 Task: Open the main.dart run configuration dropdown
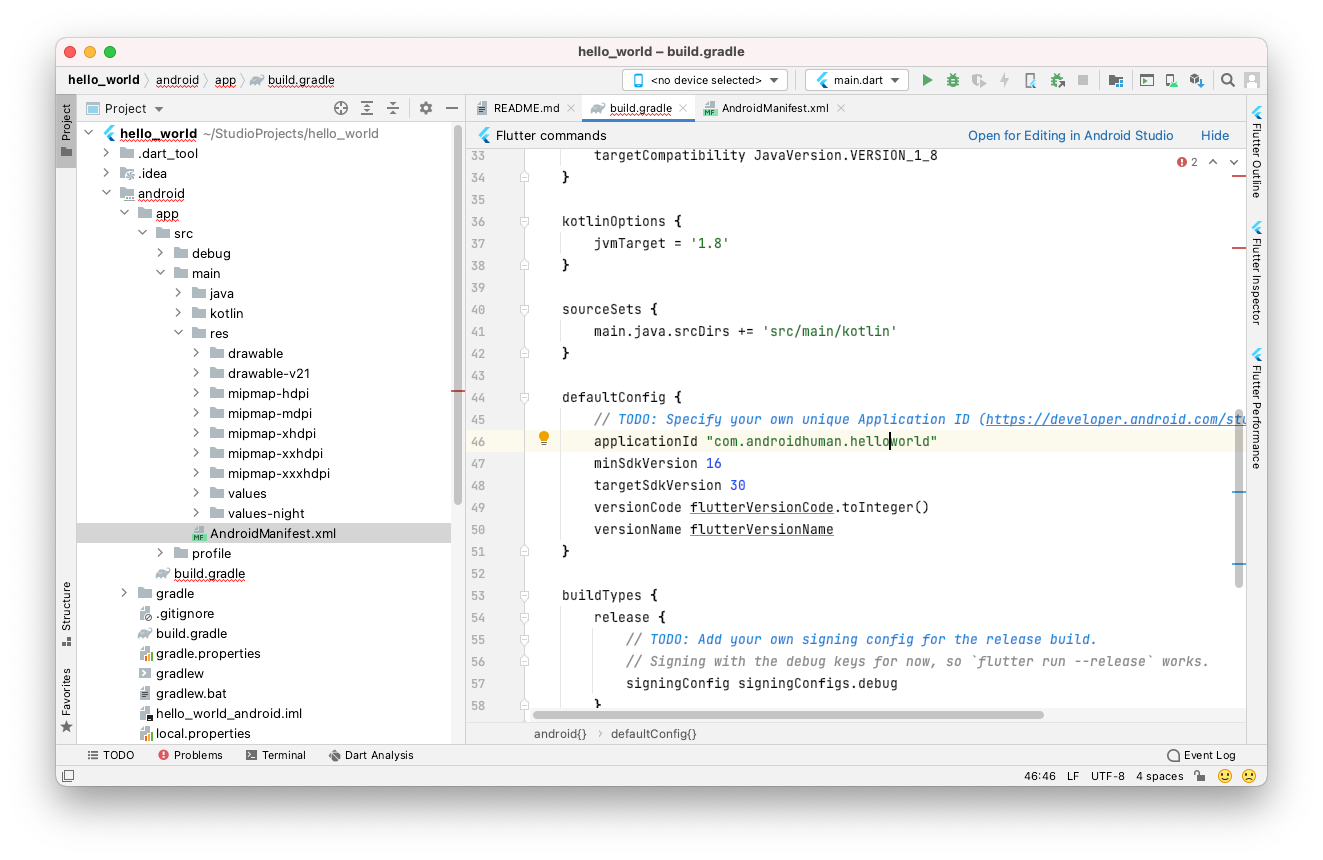coord(857,80)
